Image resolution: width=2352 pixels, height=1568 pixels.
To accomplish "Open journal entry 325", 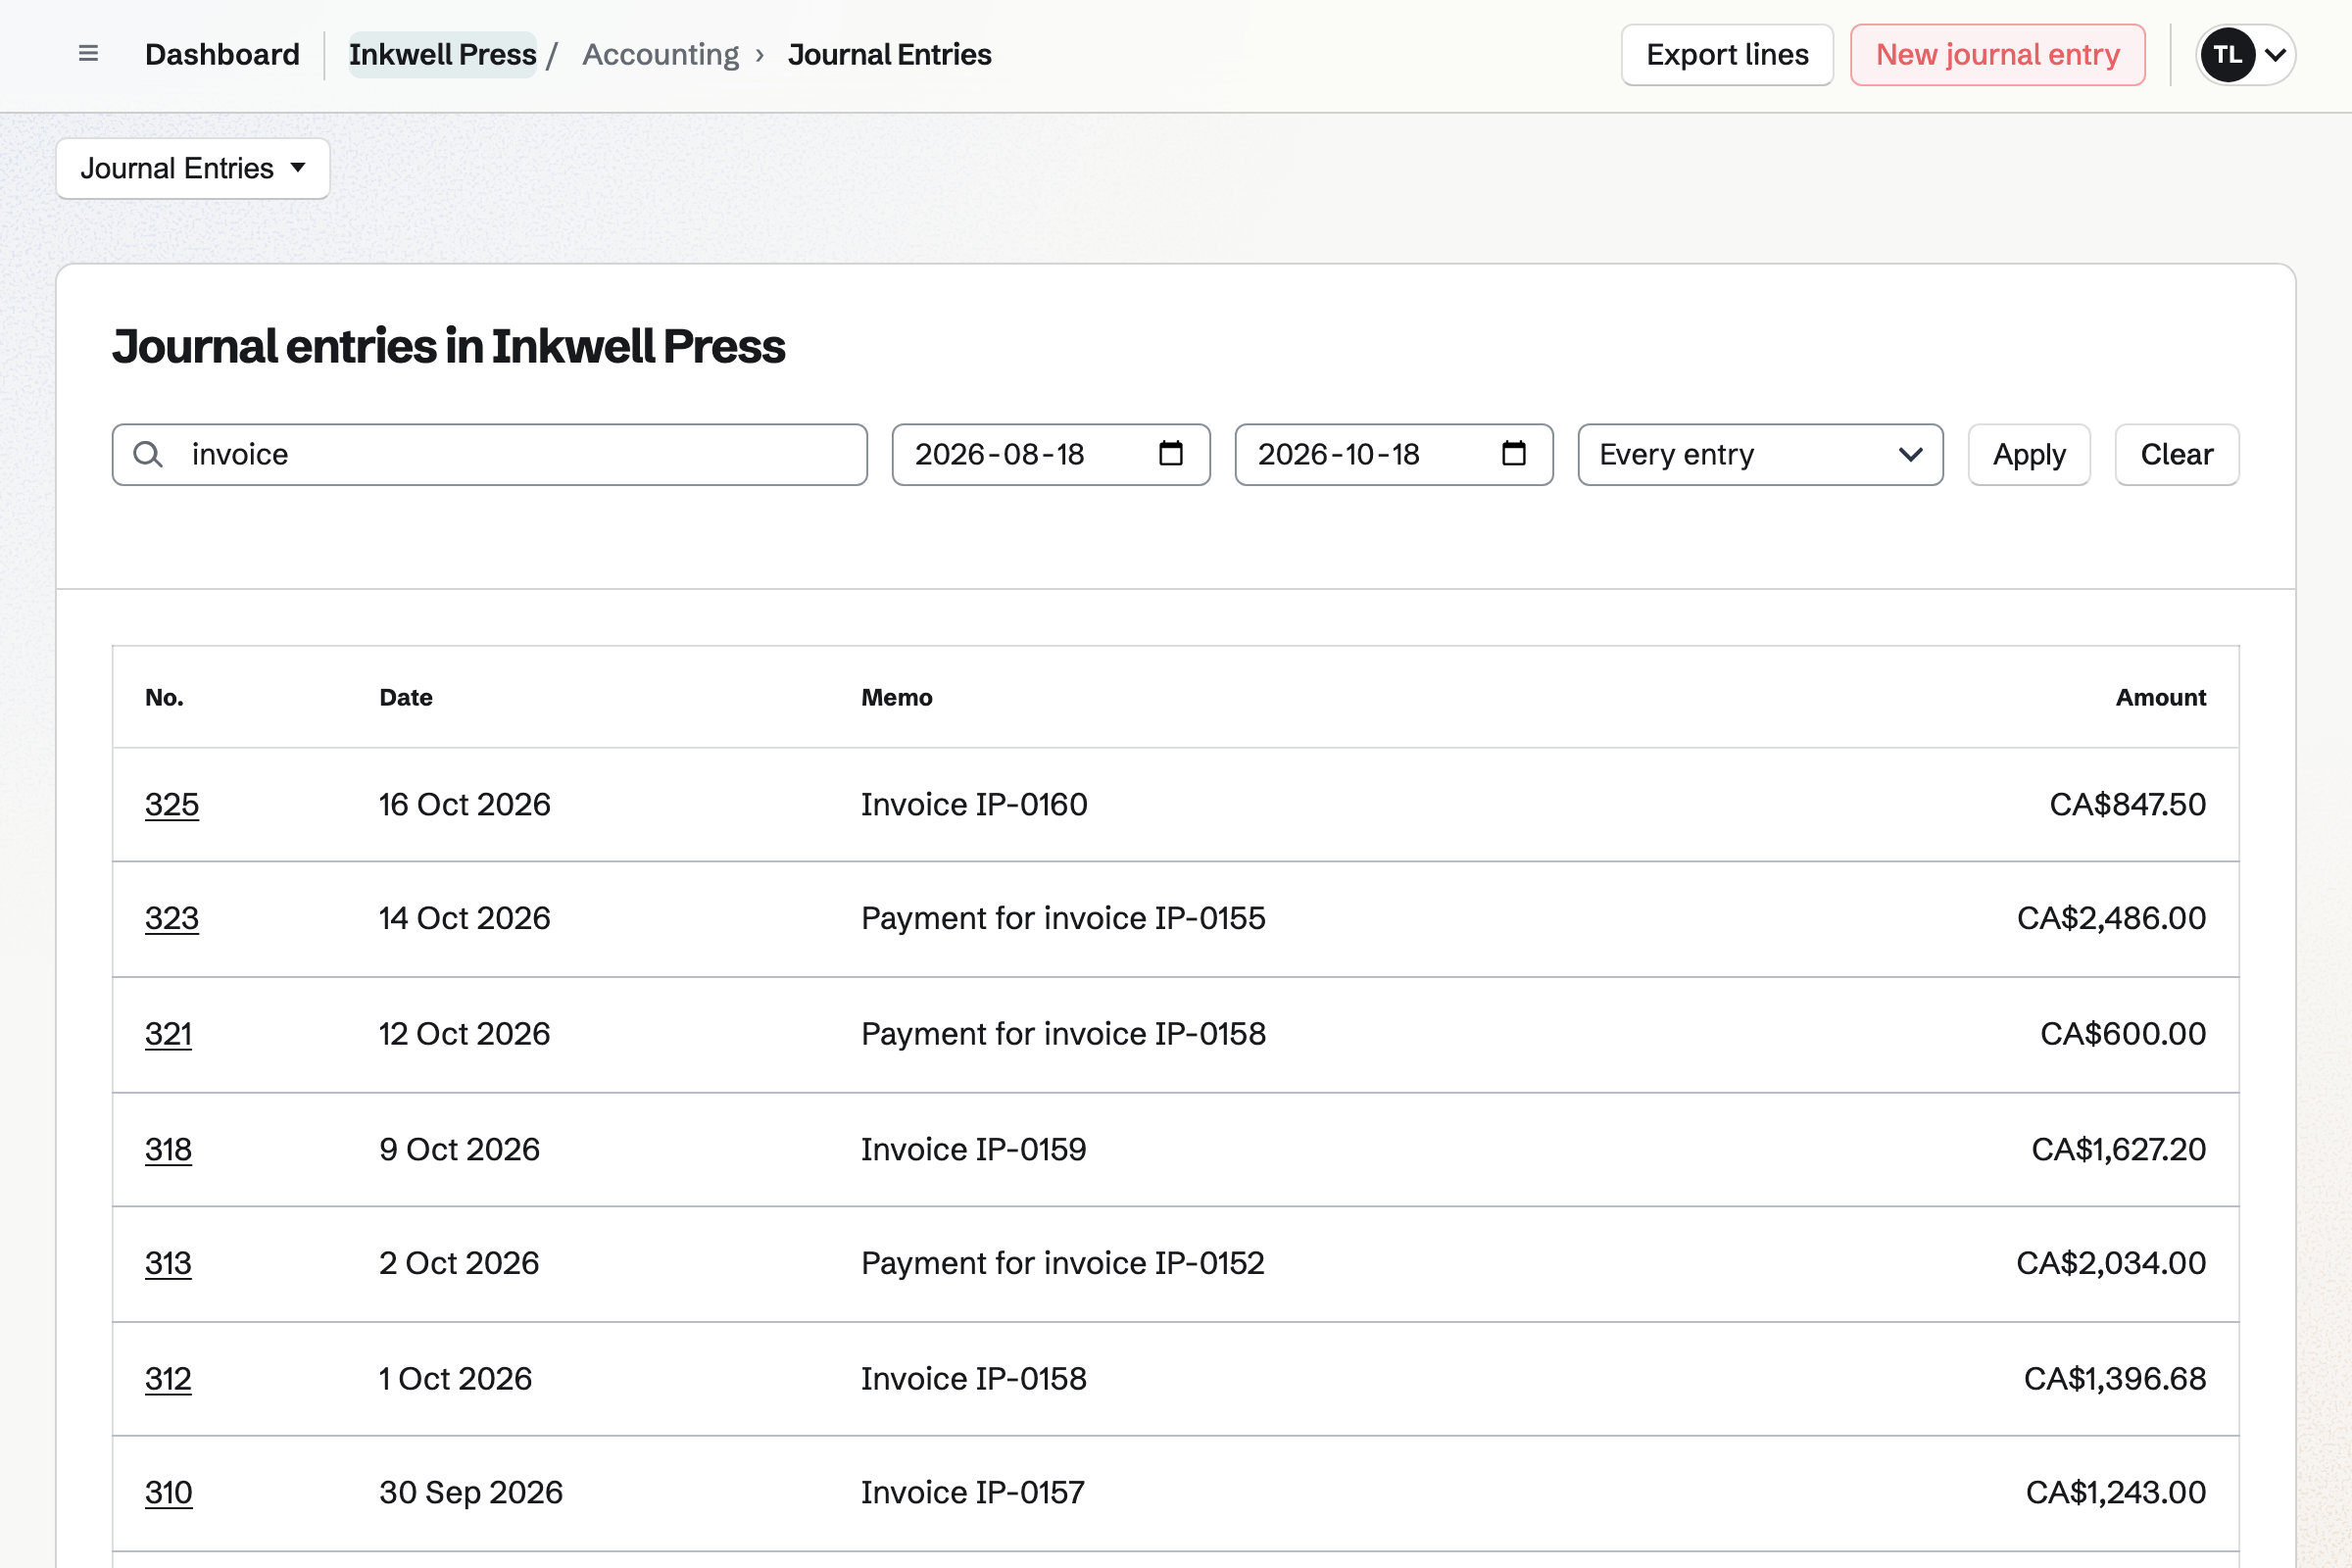I will pyautogui.click(x=172, y=805).
